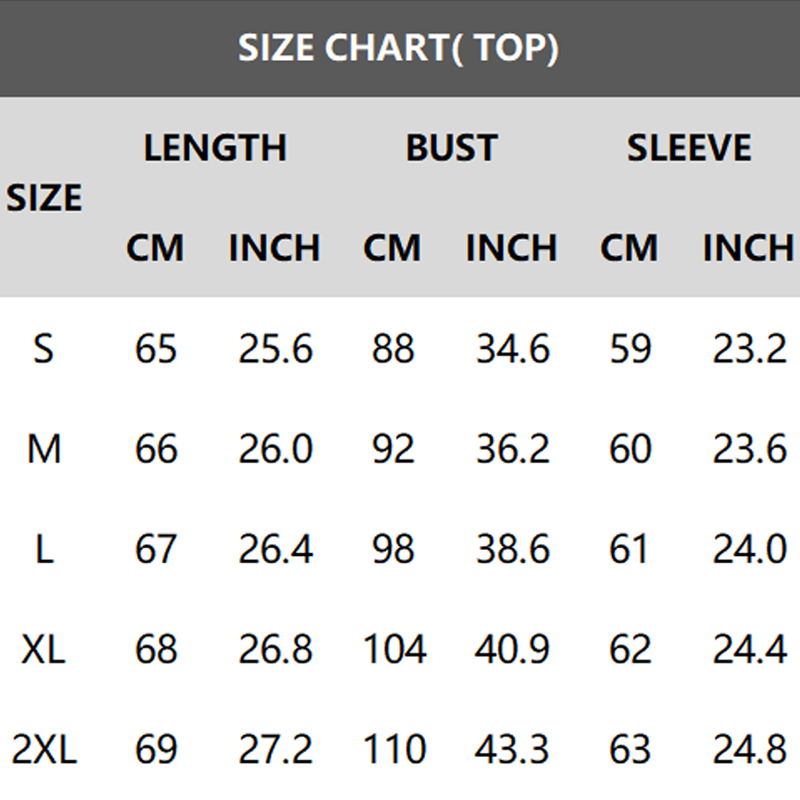Click the INCH subheader under BUST
Image resolution: width=800 pixels, height=800 pixels.
point(511,248)
